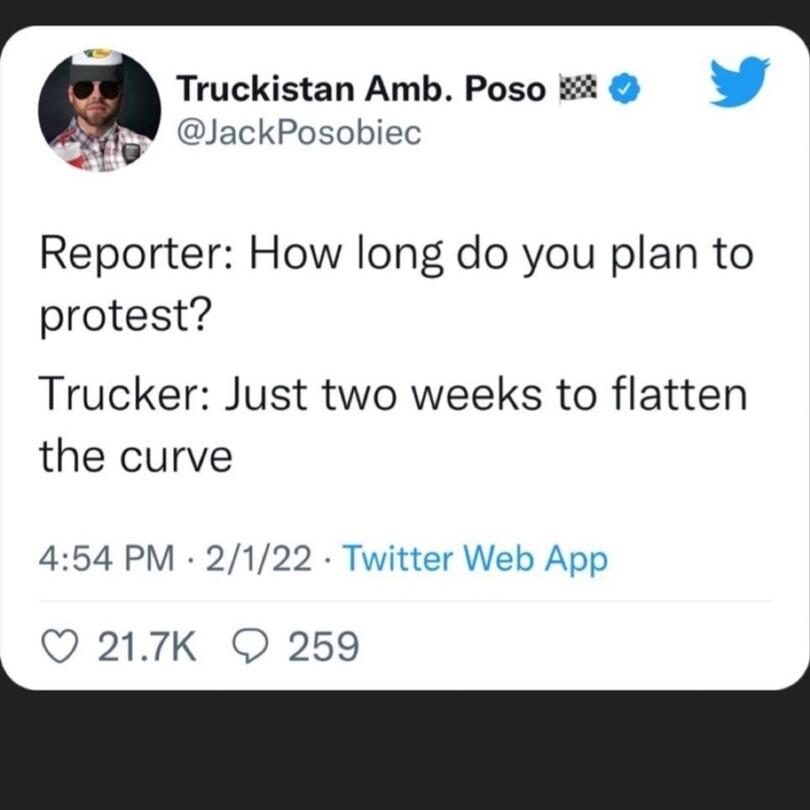
Task: Click the black area below the tweet card
Action: click(405, 750)
